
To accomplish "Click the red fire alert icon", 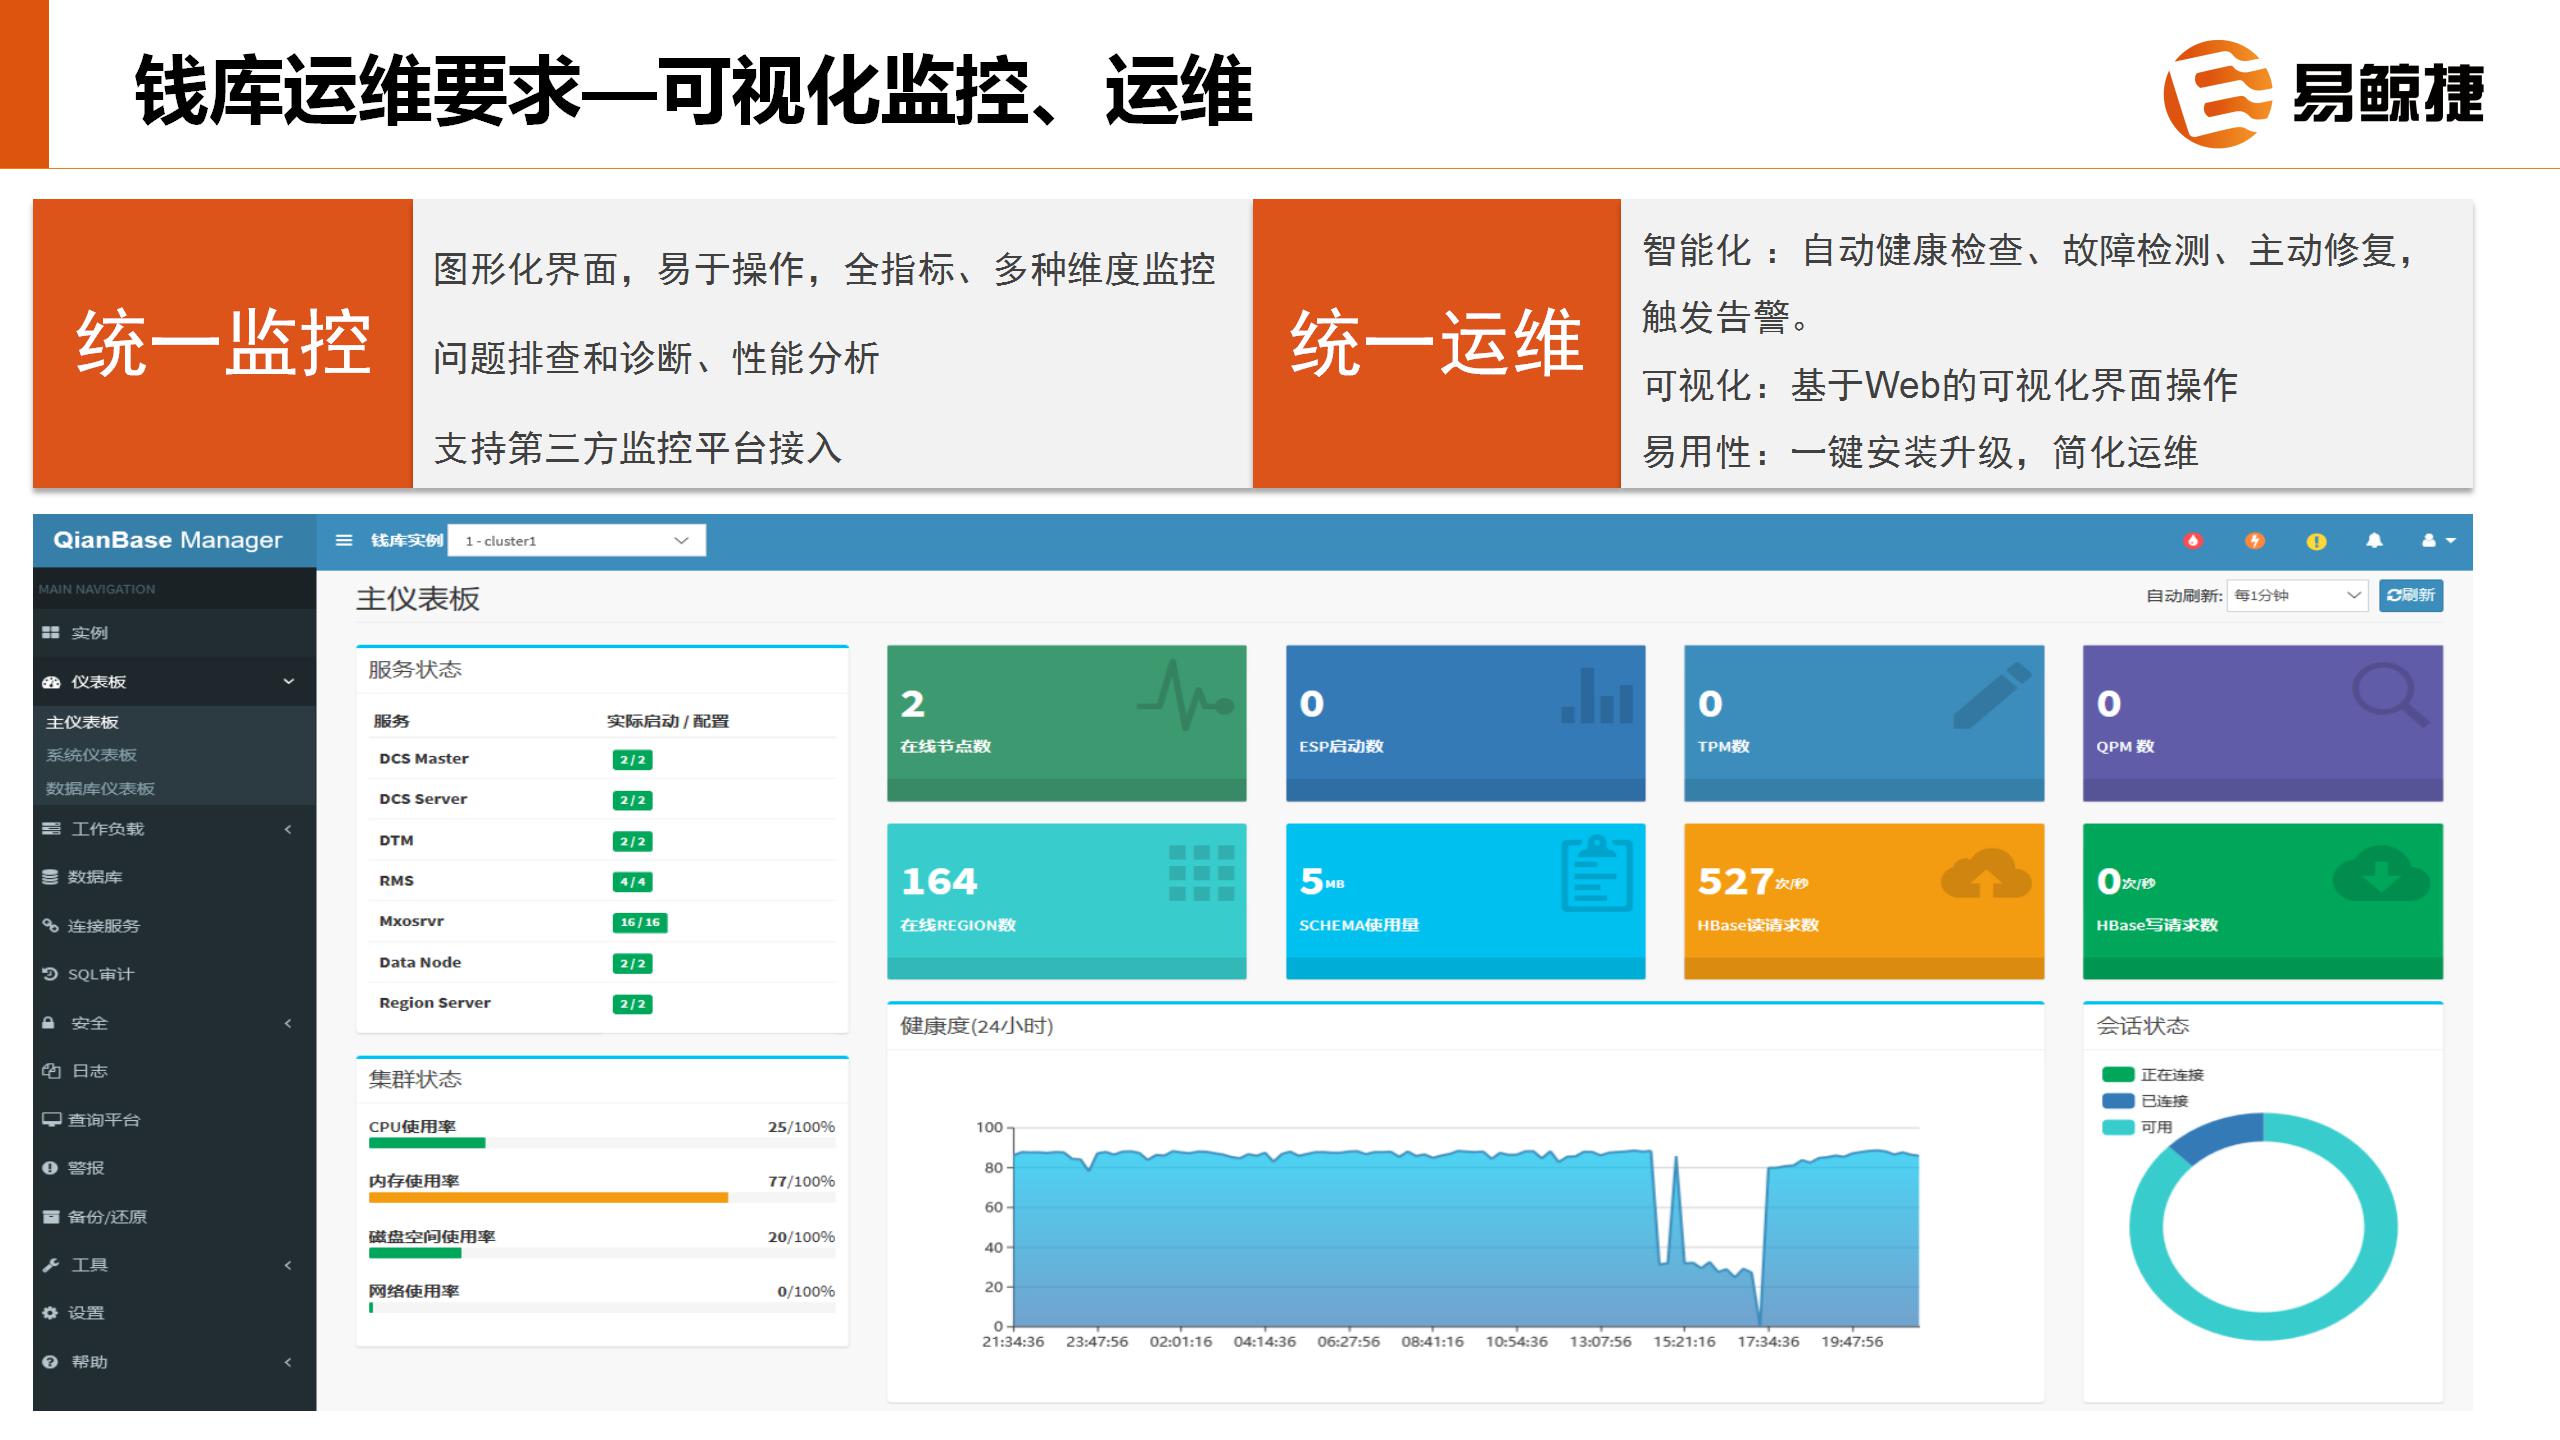I will click(2193, 541).
